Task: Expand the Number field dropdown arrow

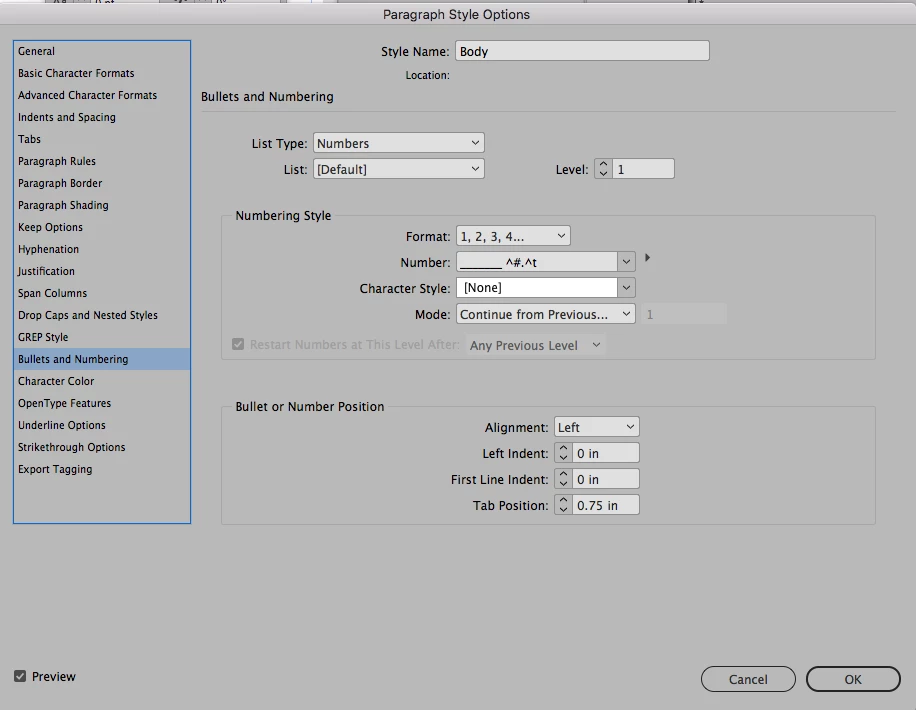Action: tap(626, 262)
